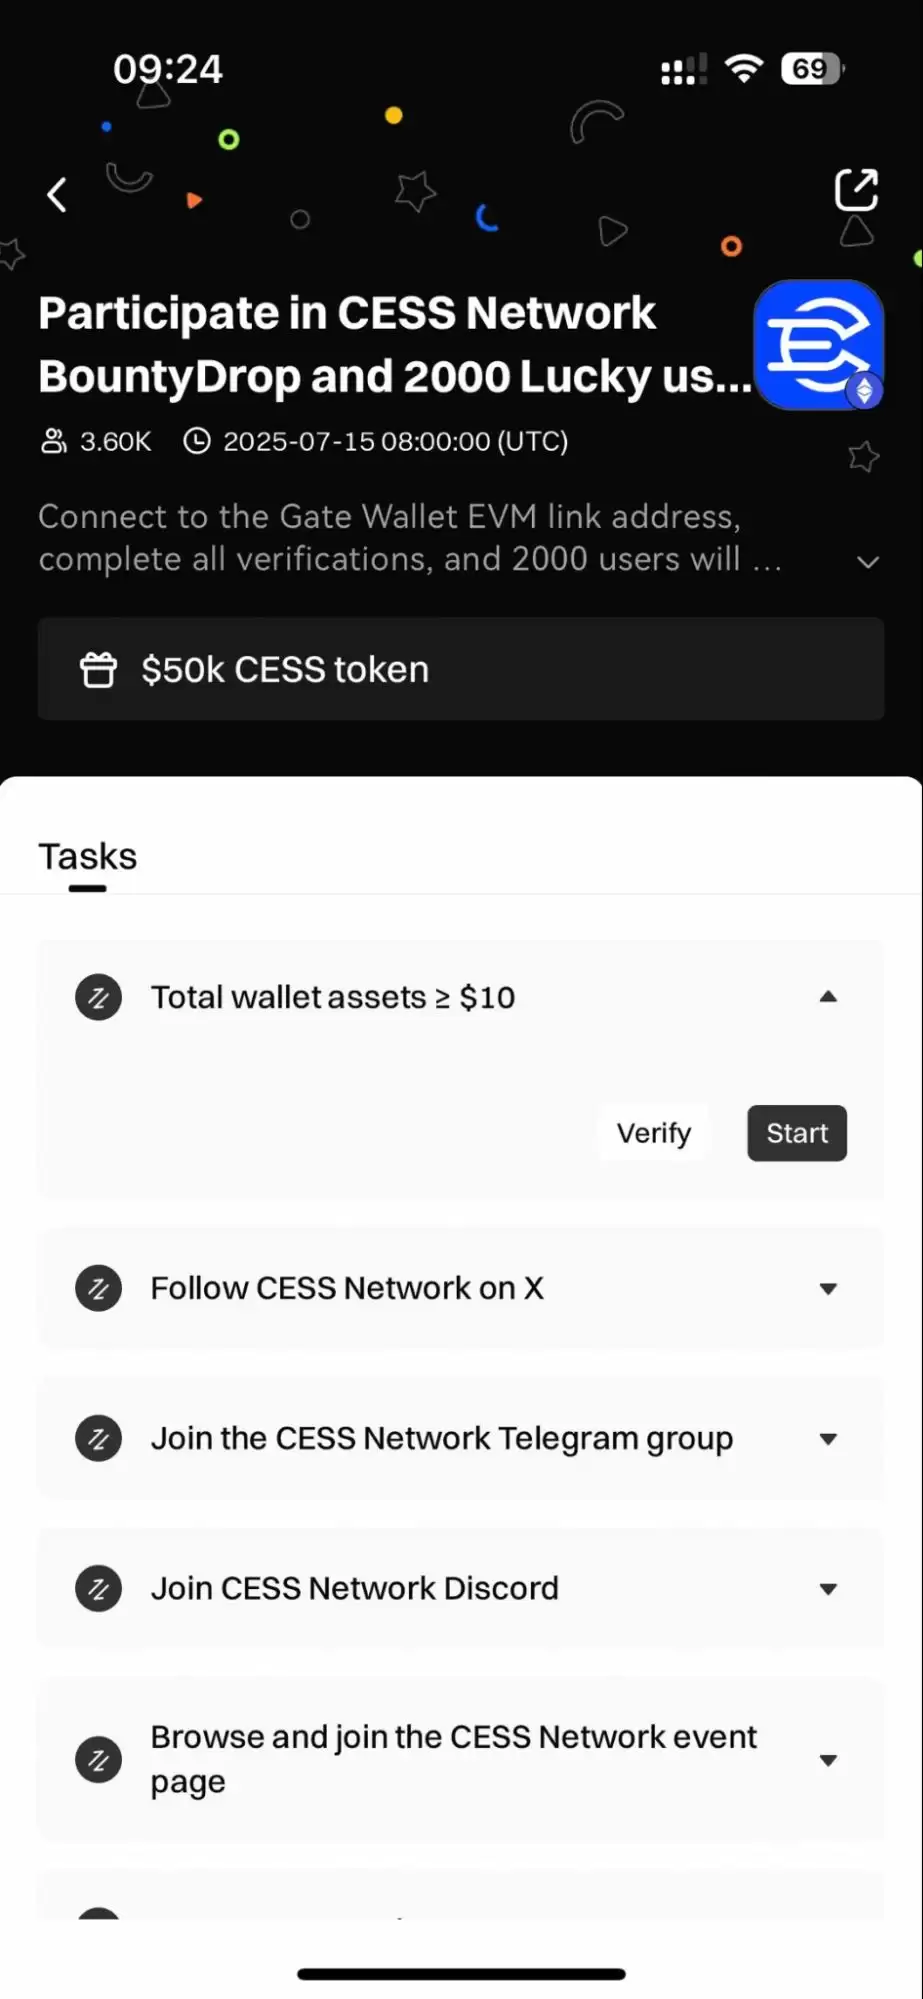
Task: Expand the event description chevron
Action: tap(868, 562)
